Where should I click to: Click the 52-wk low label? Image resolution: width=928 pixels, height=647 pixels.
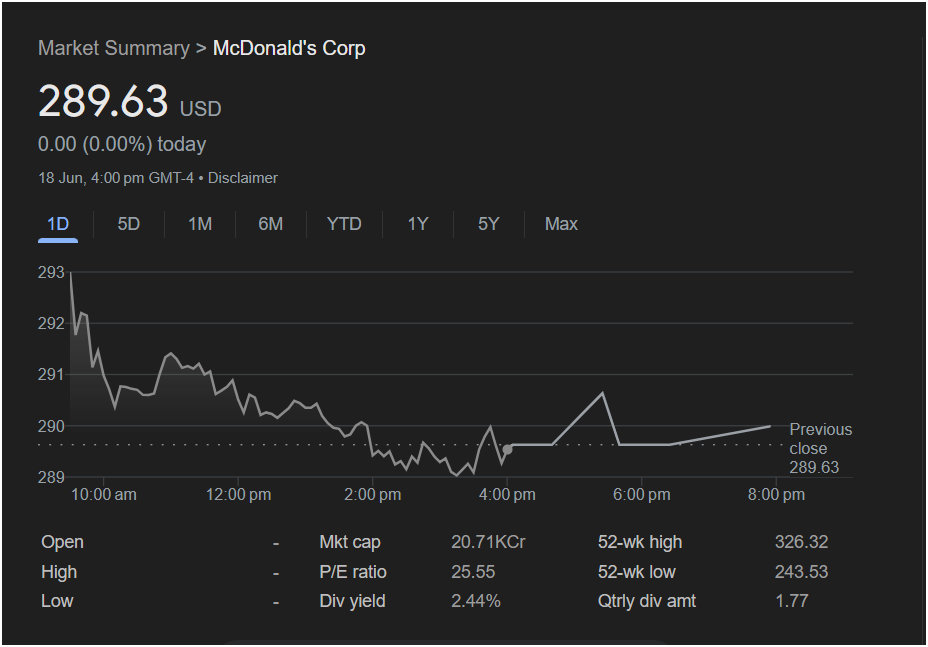click(x=637, y=572)
